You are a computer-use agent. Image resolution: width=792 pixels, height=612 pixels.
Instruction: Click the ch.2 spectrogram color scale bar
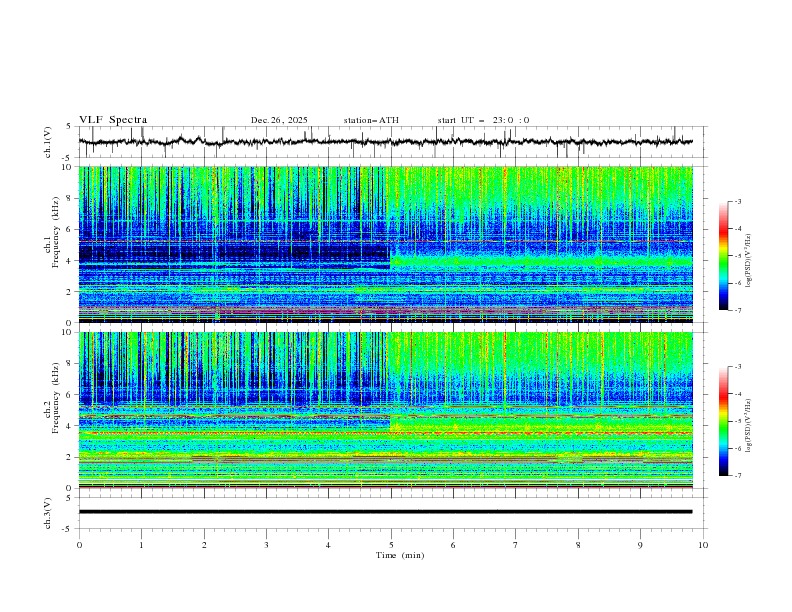723,421
